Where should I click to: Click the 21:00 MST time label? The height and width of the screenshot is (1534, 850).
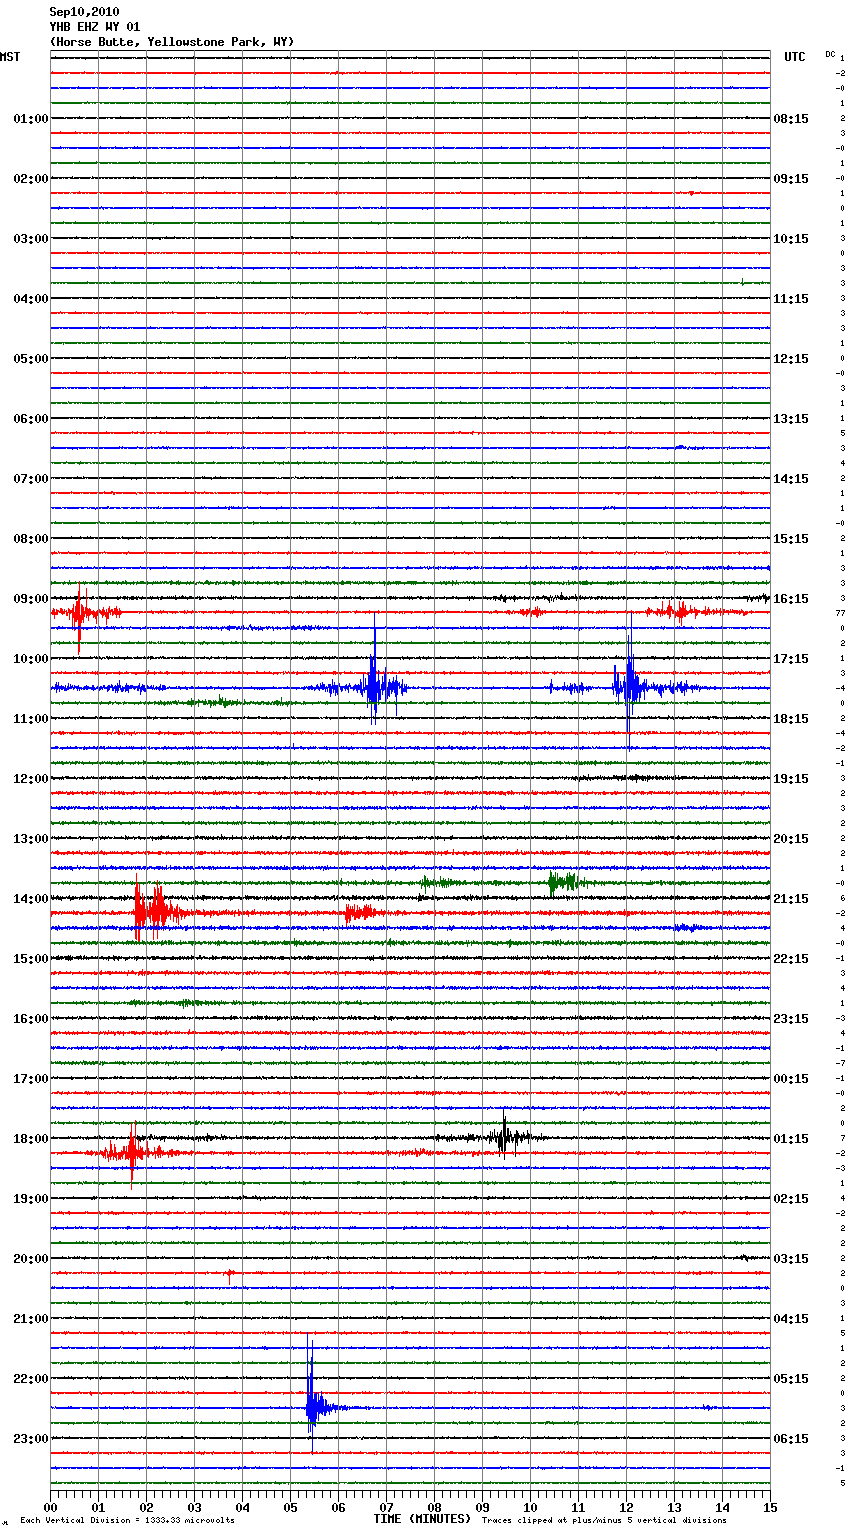pos(31,1319)
